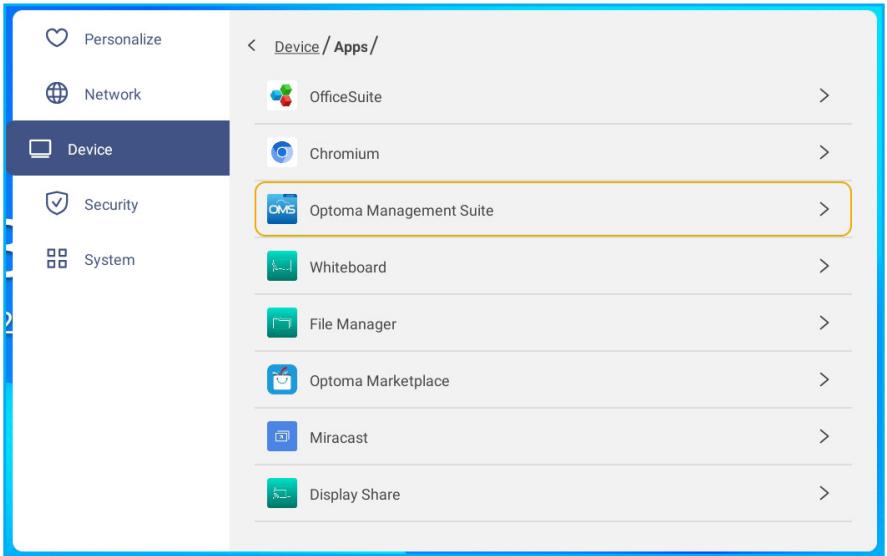Click the File Manager folder icon
Screen dimensions: 887x556
[282, 323]
